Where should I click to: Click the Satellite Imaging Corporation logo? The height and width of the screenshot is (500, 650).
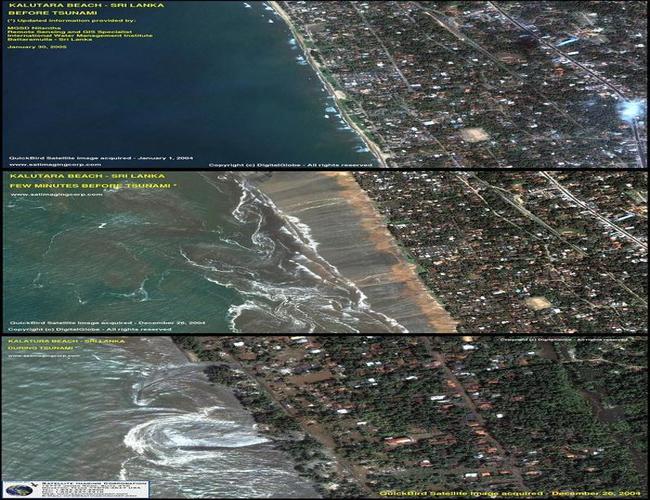click(75, 489)
